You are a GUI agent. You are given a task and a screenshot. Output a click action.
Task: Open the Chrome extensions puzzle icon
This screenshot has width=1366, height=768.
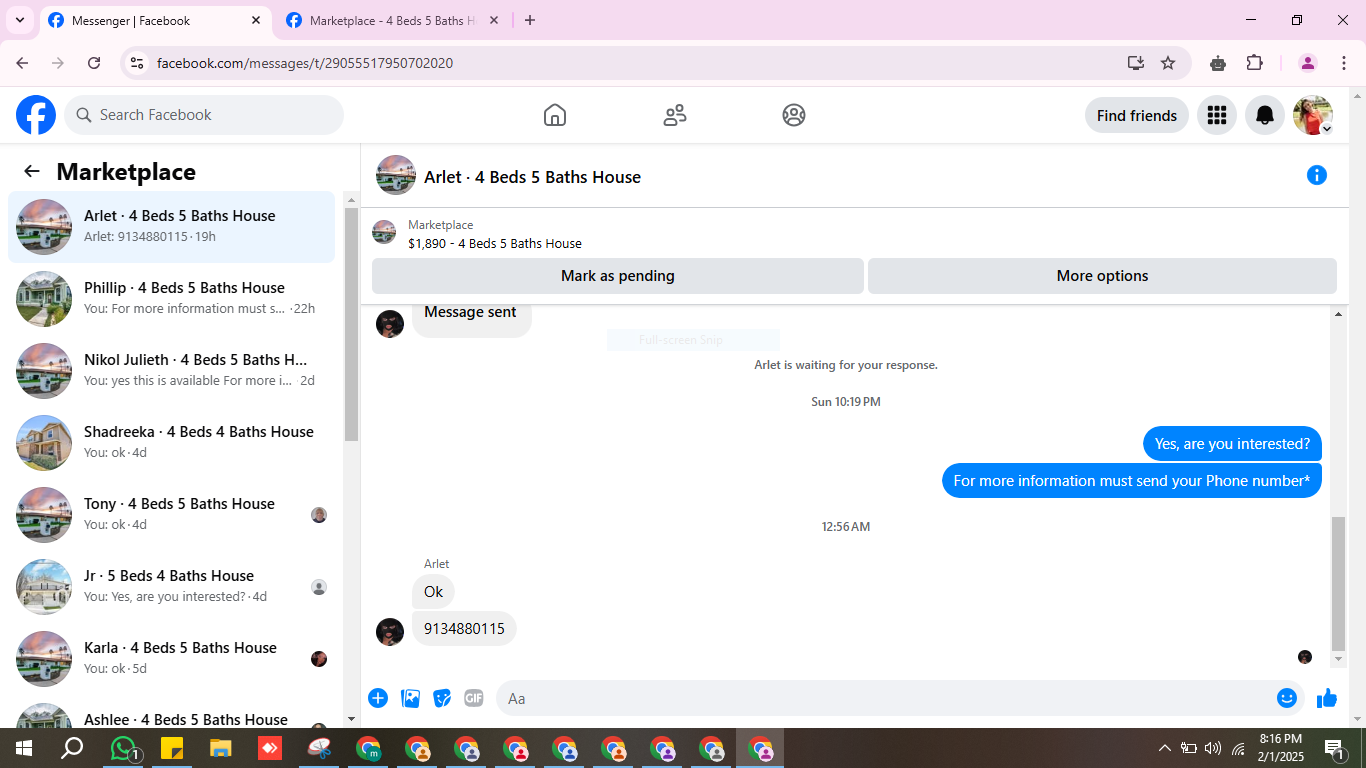tap(1254, 63)
